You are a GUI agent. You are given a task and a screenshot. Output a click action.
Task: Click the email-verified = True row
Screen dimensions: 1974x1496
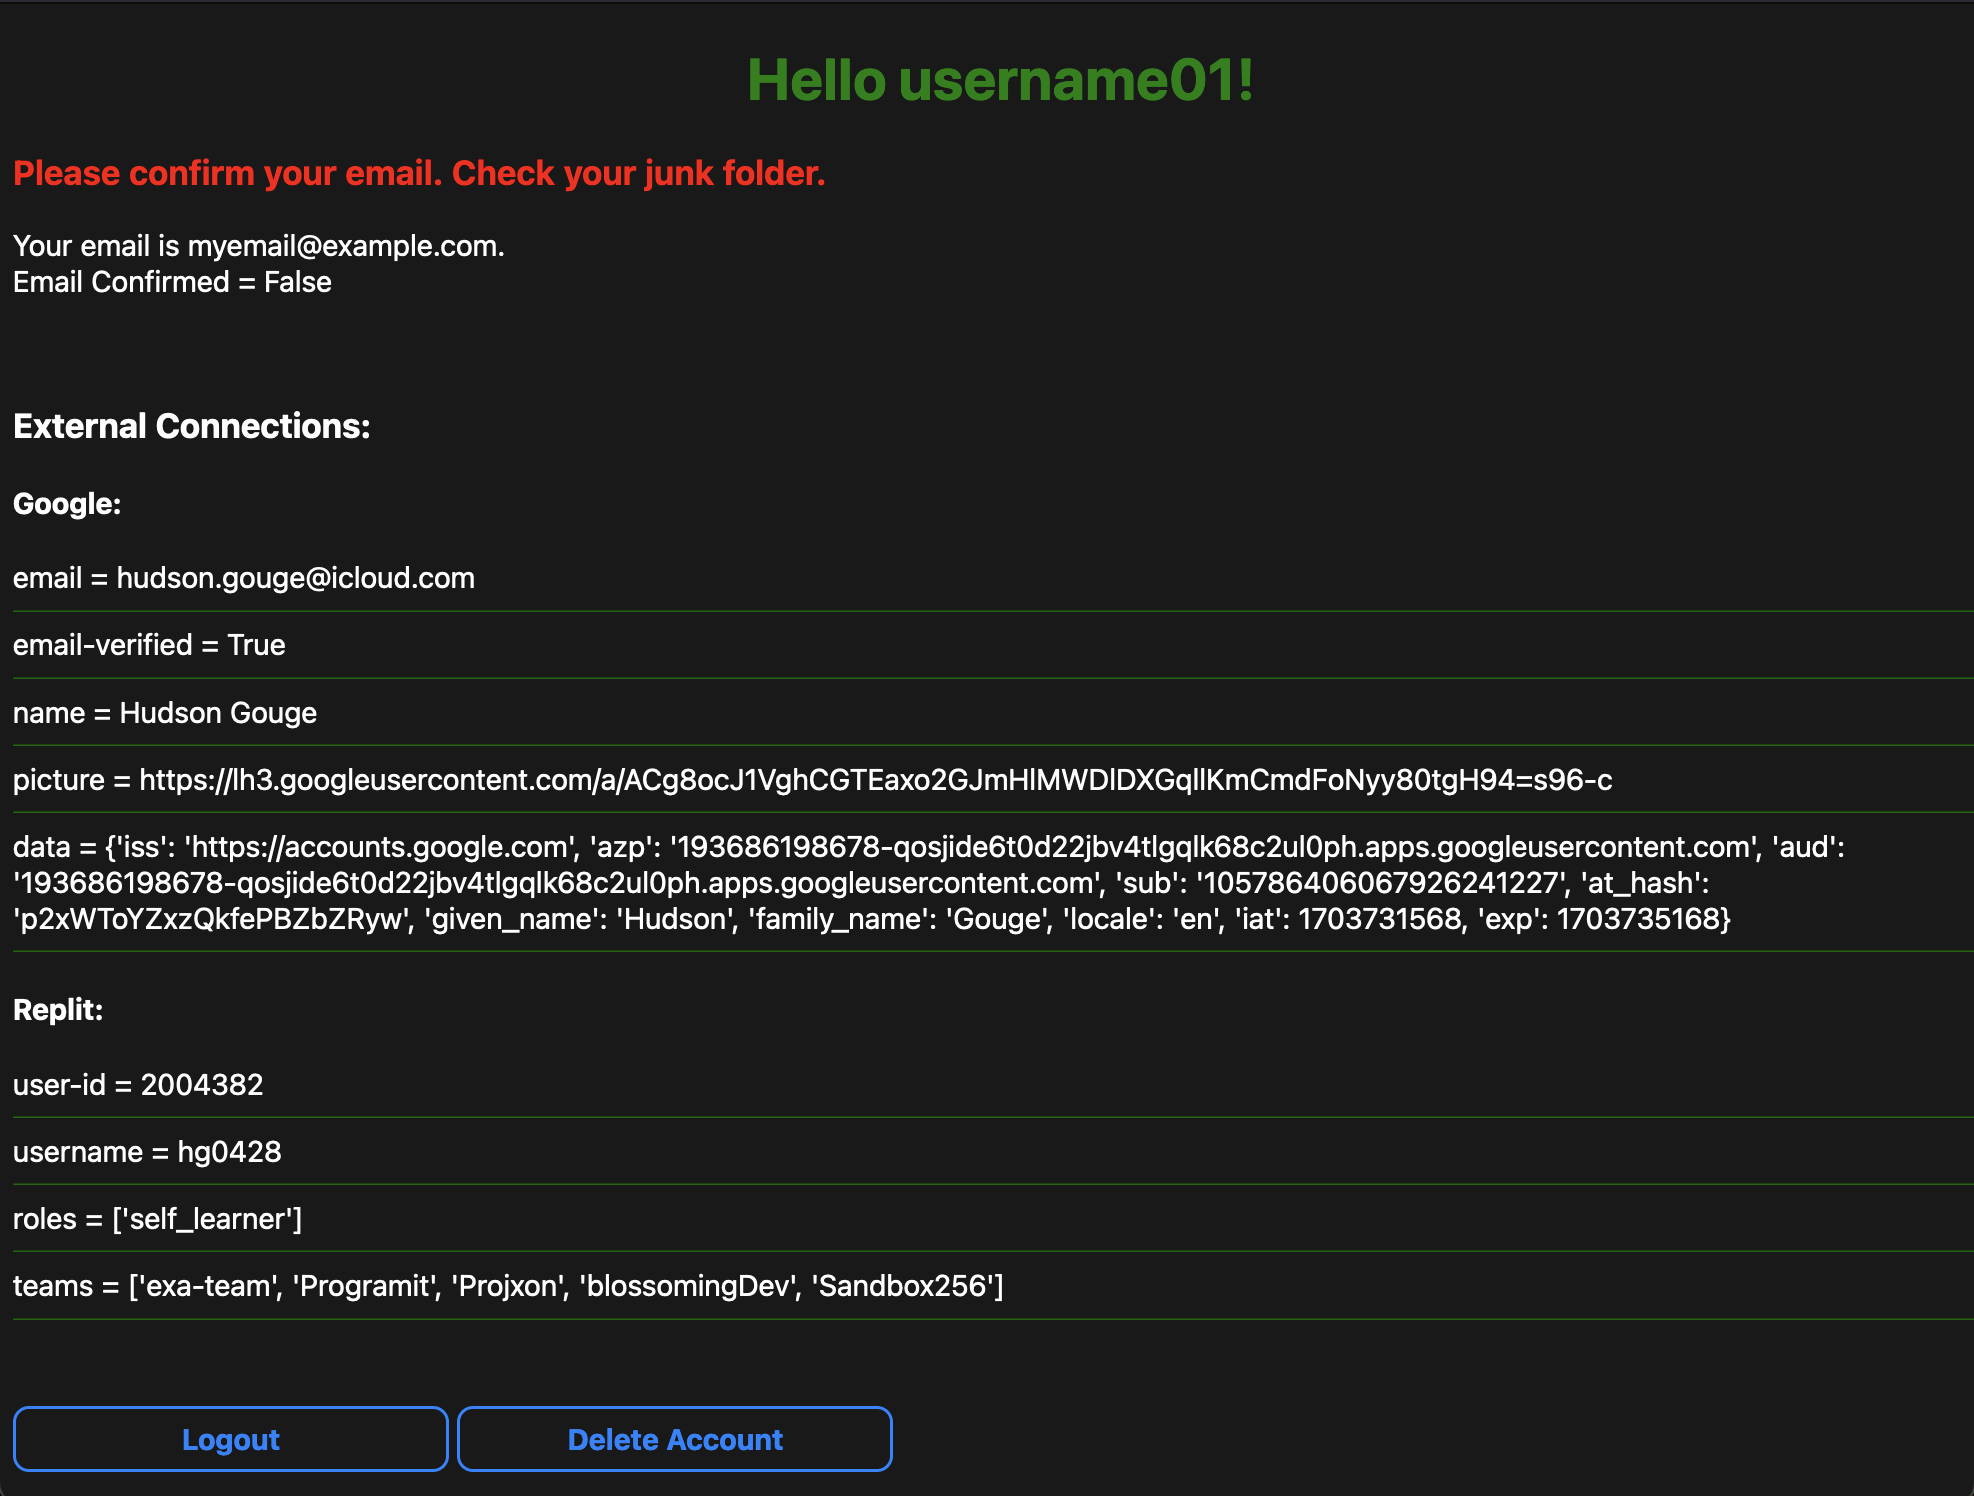coord(149,645)
